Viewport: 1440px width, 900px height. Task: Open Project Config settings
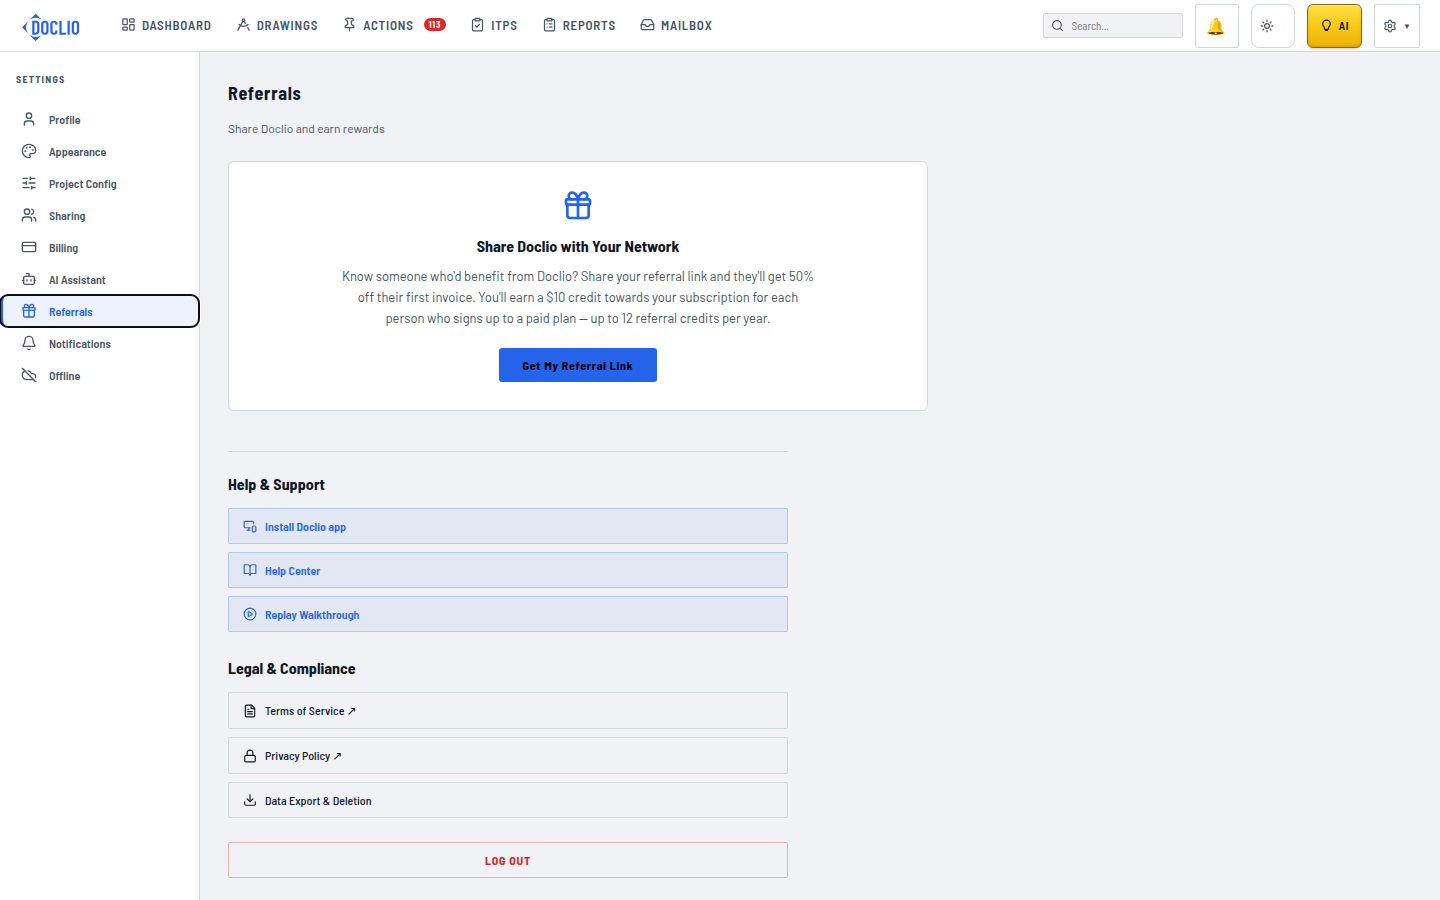100,184
